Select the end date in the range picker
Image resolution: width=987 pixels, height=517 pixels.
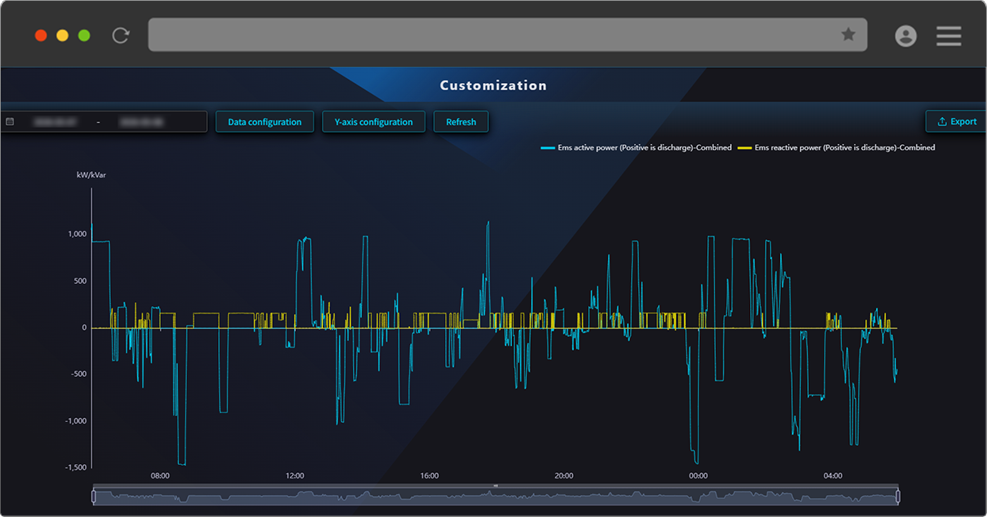142,122
